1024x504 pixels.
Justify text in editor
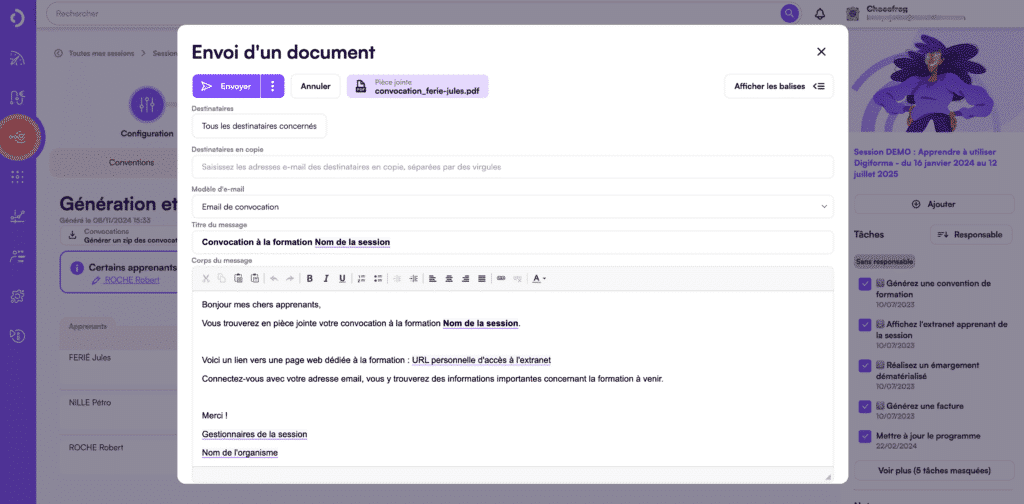click(x=481, y=279)
